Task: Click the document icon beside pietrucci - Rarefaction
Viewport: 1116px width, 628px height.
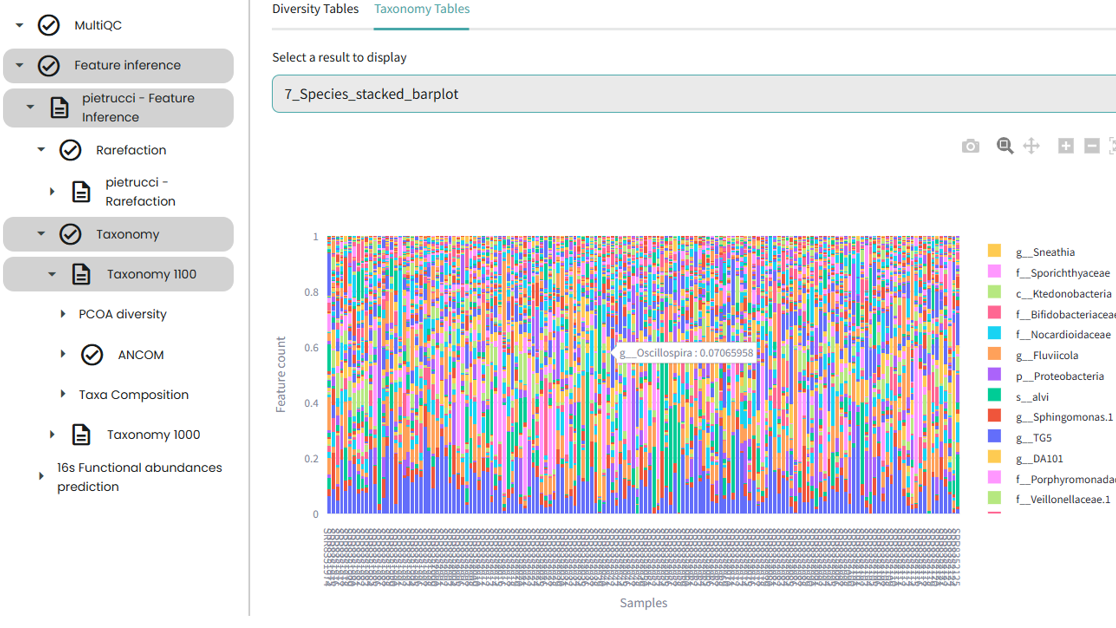Action: pos(81,192)
